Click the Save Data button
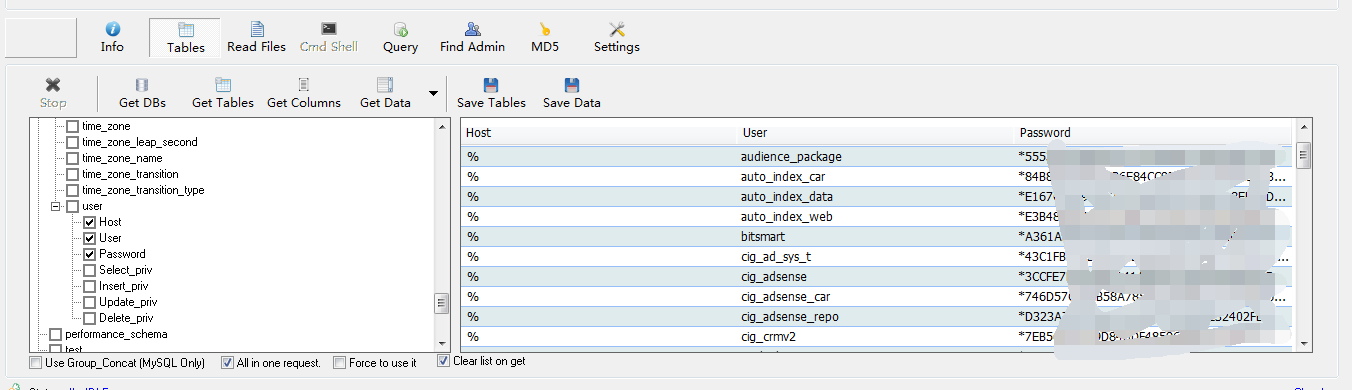The width and height of the screenshot is (1352, 390). (x=571, y=93)
